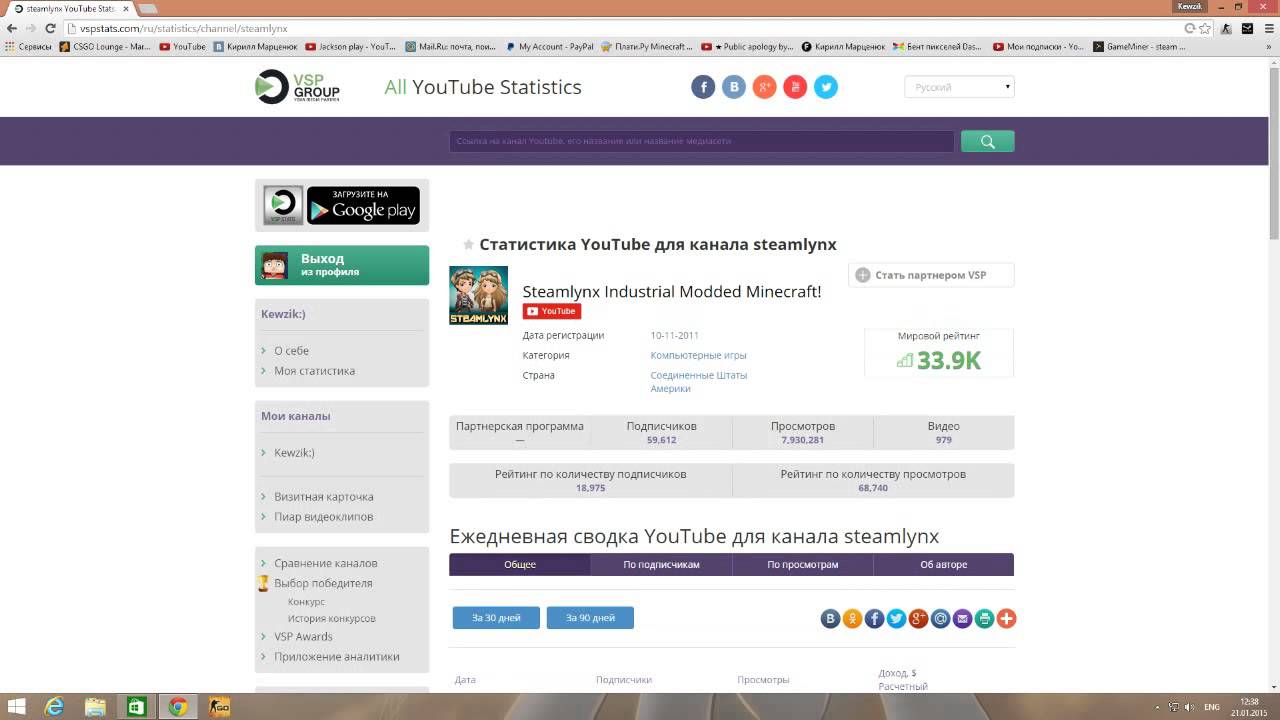Click the red YouTube badge under channel name

coord(552,311)
